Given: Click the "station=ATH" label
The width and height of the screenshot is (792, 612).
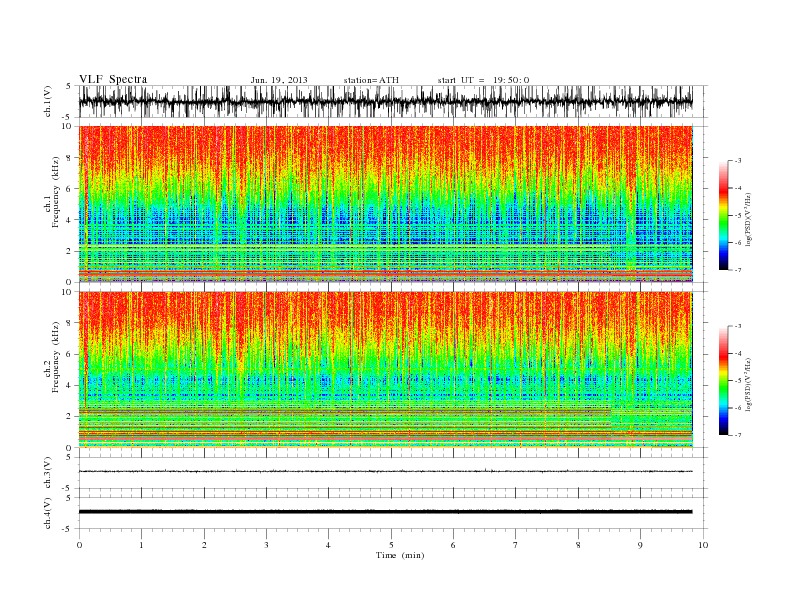Looking at the screenshot, I should click(371, 80).
